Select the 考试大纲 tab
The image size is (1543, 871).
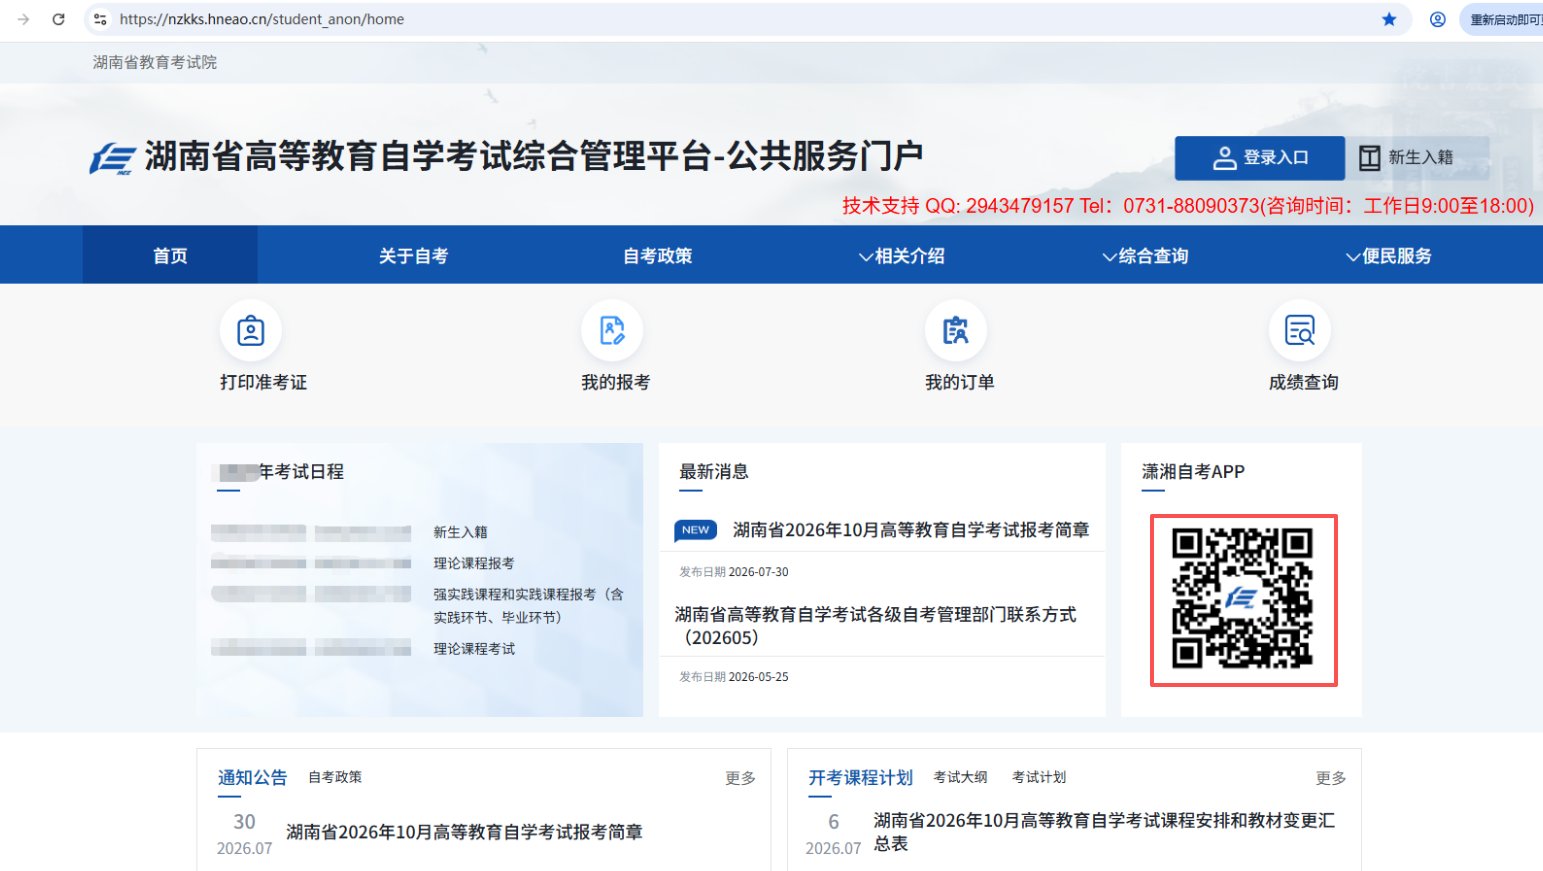pos(960,777)
